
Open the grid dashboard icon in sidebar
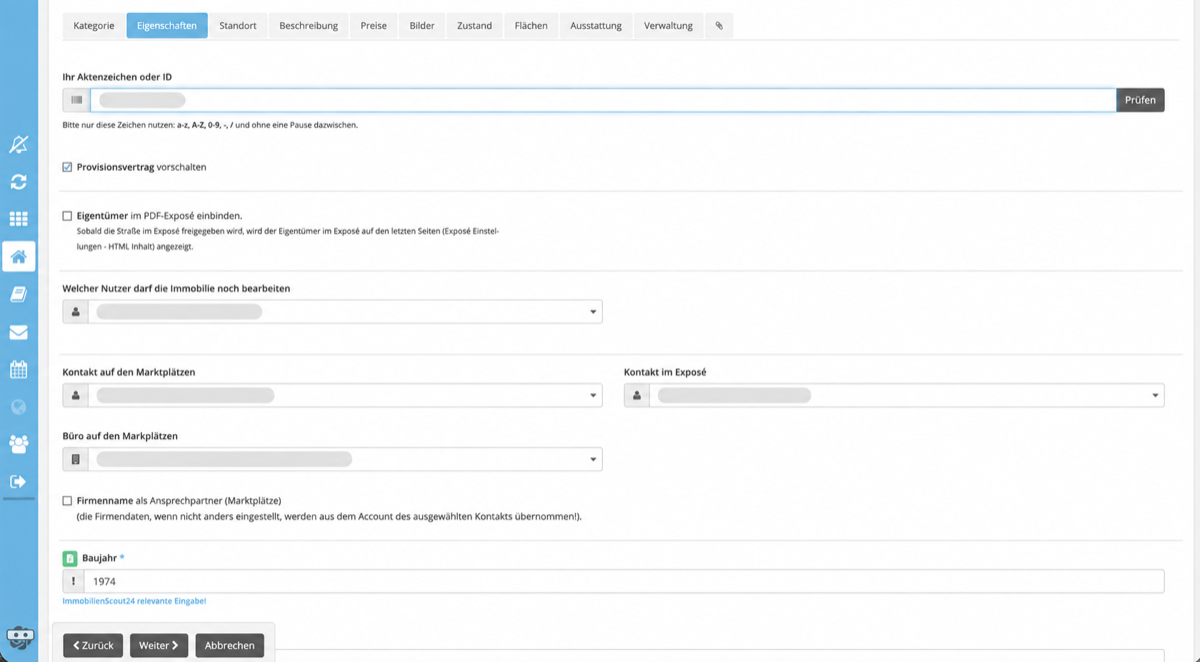tap(18, 219)
